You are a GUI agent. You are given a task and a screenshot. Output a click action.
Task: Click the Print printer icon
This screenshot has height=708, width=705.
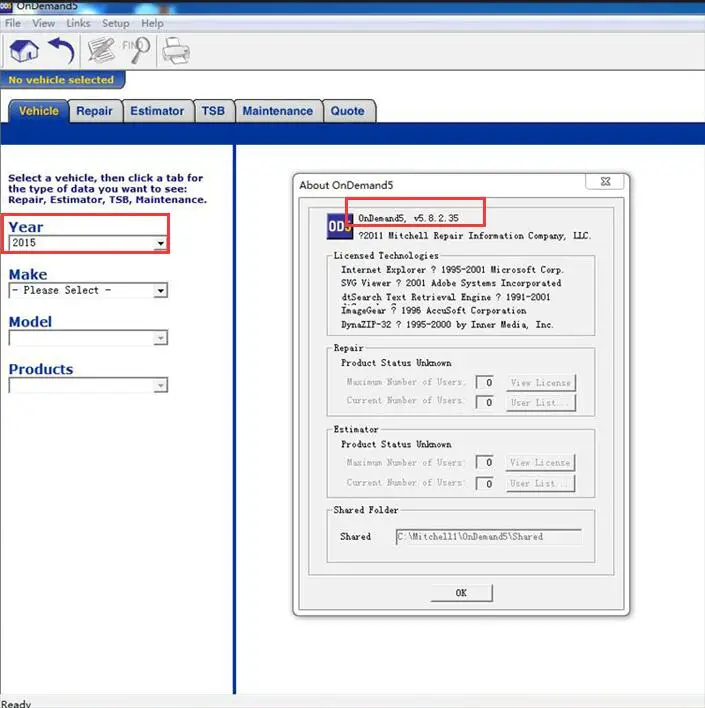[x=176, y=51]
